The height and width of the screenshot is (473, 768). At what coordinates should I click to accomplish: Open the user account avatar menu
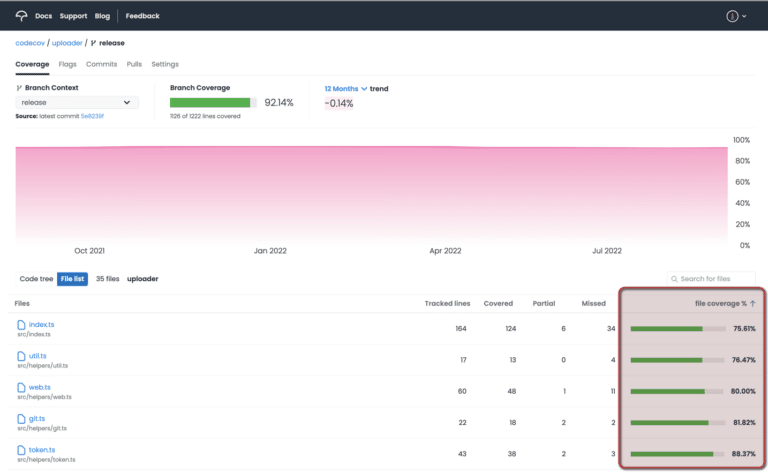point(732,16)
